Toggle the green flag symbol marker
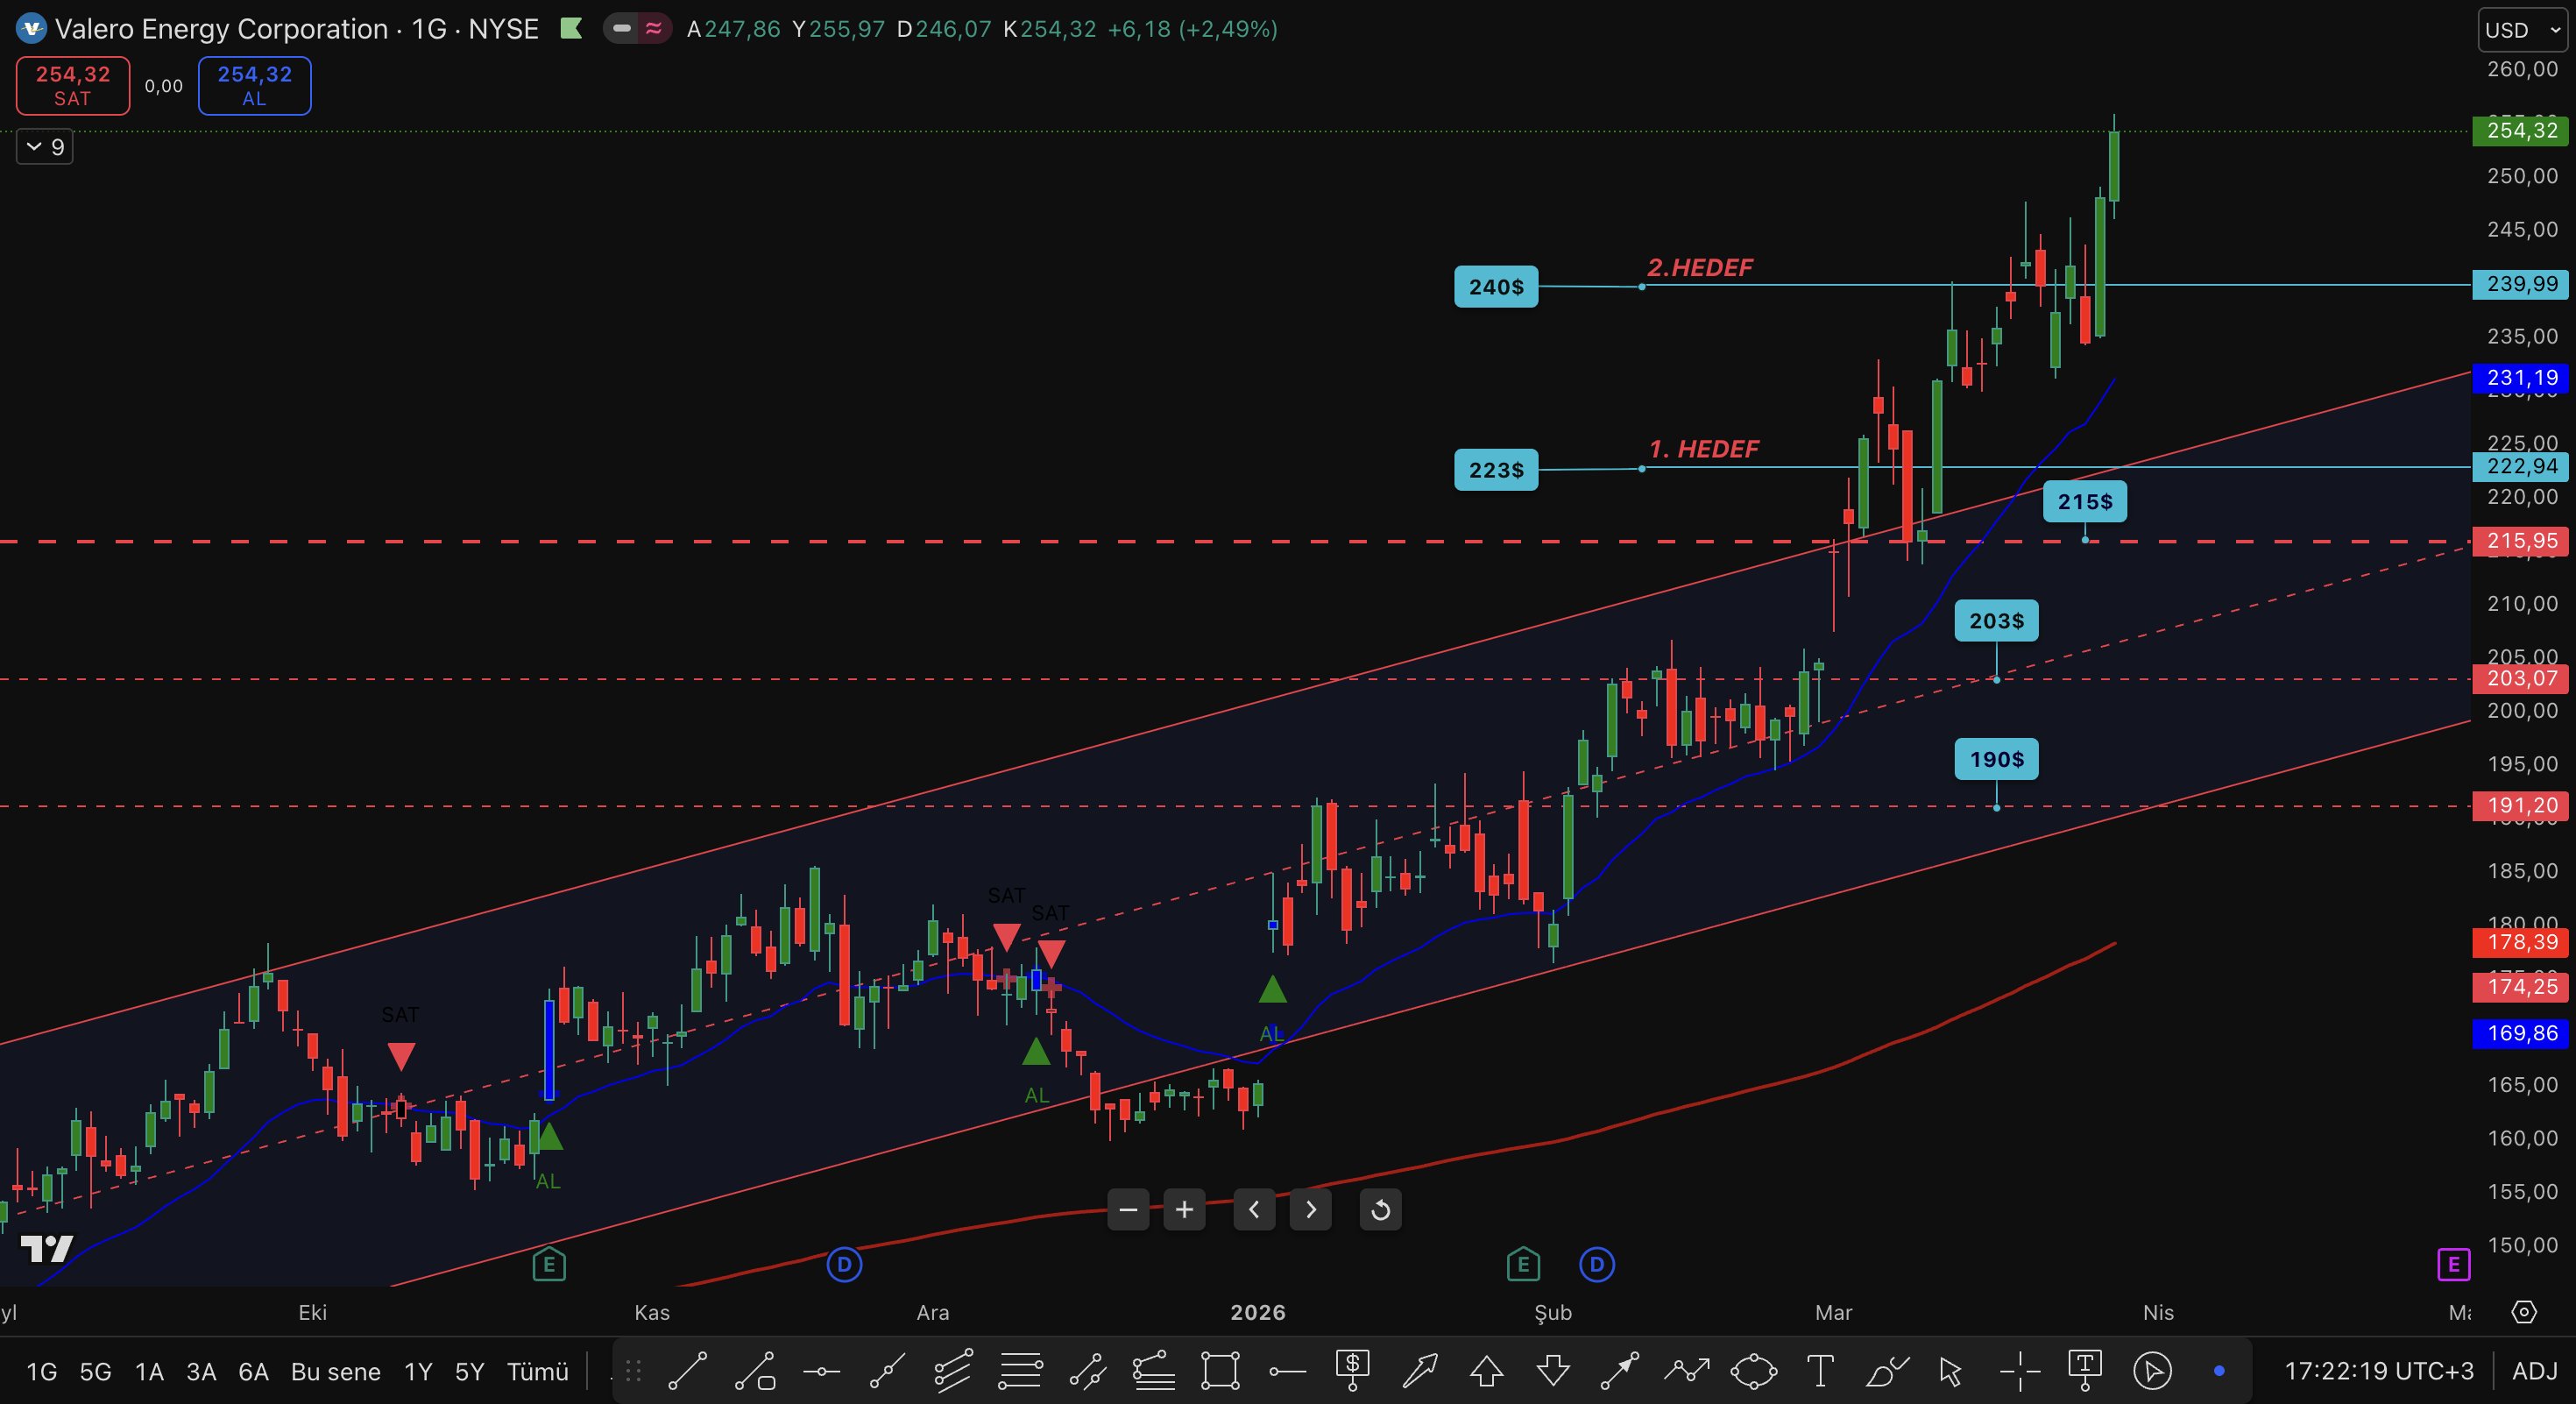Screen dimensions: 2576x1404 coord(571,29)
